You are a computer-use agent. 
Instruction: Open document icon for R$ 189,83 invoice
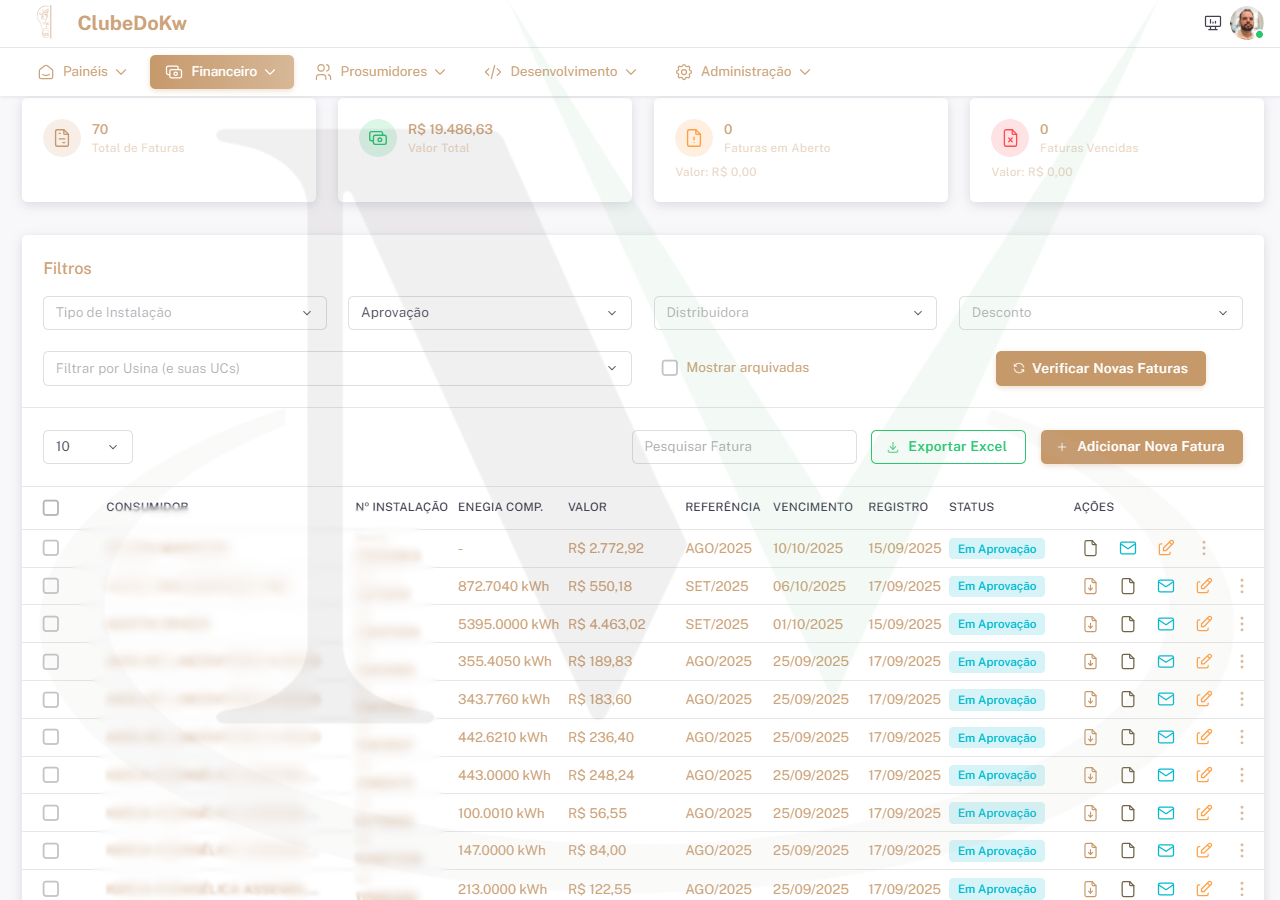[1128, 662]
